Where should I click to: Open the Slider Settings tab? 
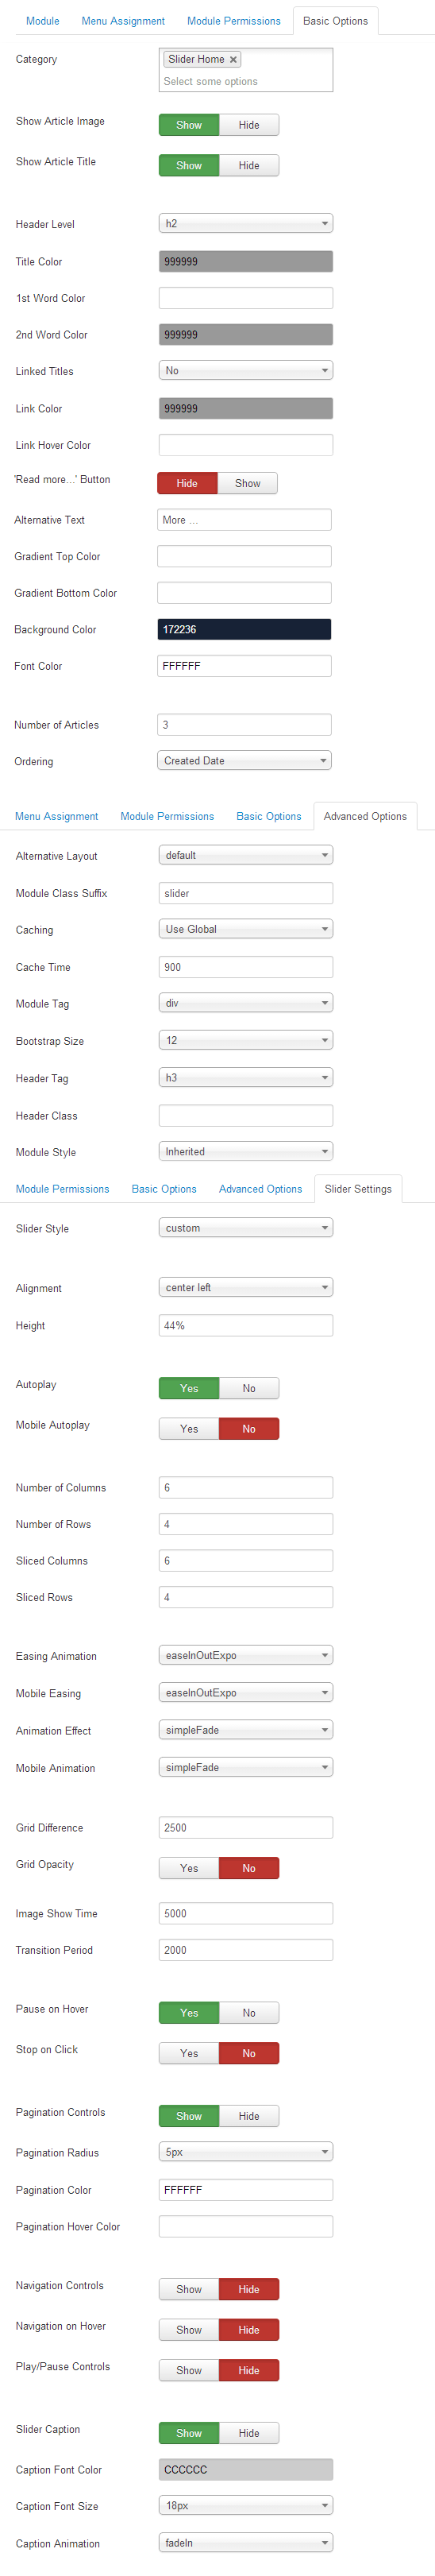pos(358,1188)
